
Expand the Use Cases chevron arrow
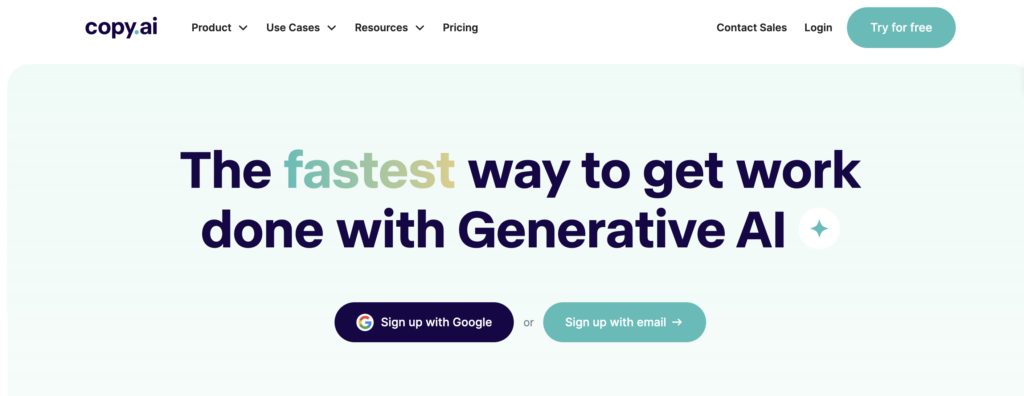[332, 28]
